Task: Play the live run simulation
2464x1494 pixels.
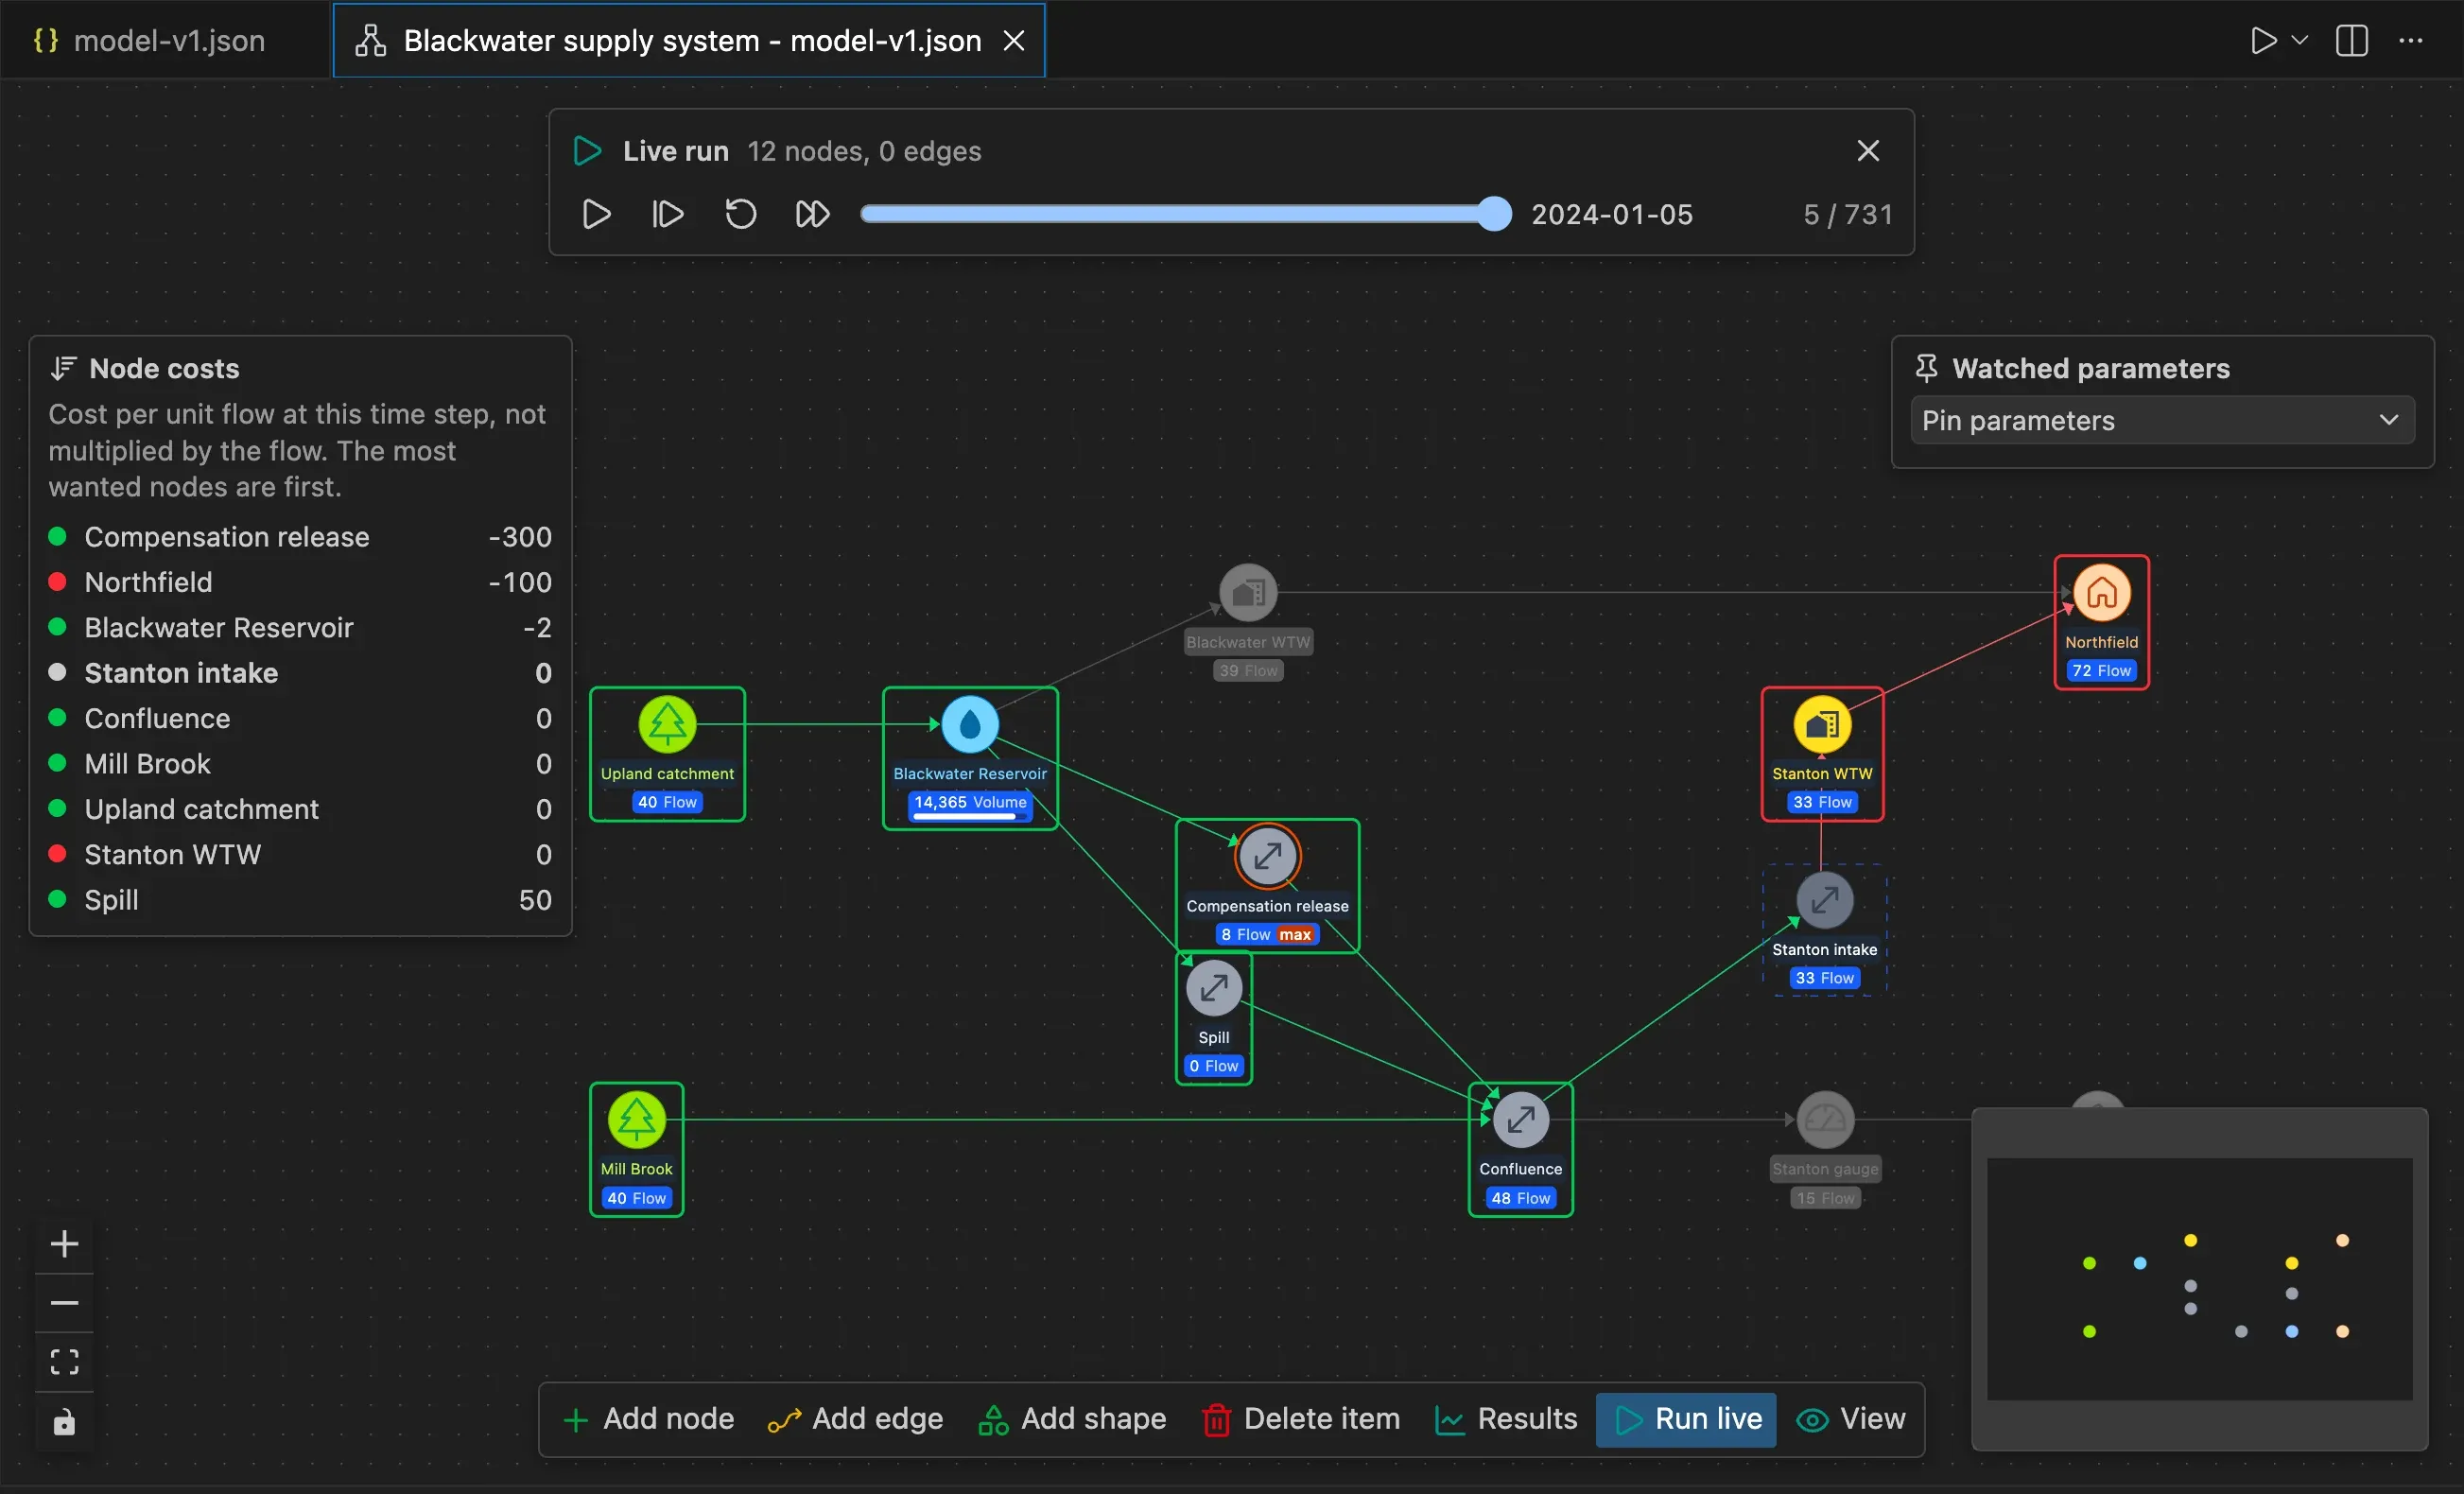Action: click(596, 214)
